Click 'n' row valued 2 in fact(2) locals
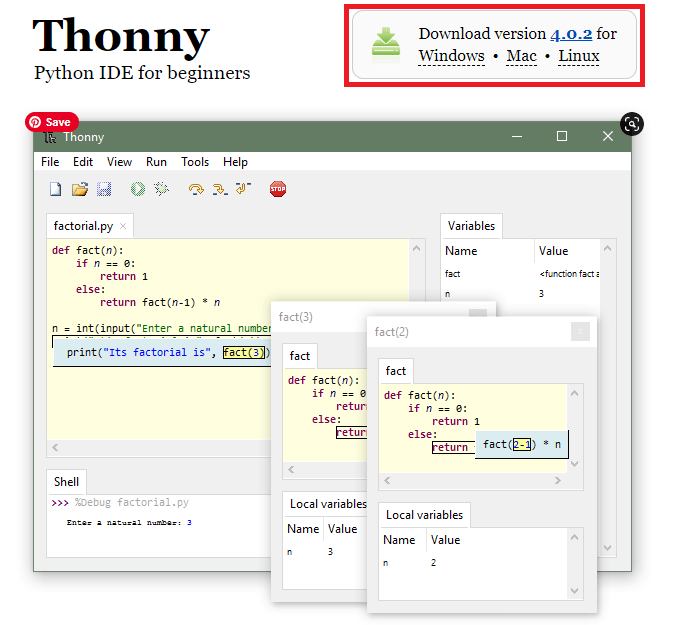695x625 pixels. click(474, 563)
